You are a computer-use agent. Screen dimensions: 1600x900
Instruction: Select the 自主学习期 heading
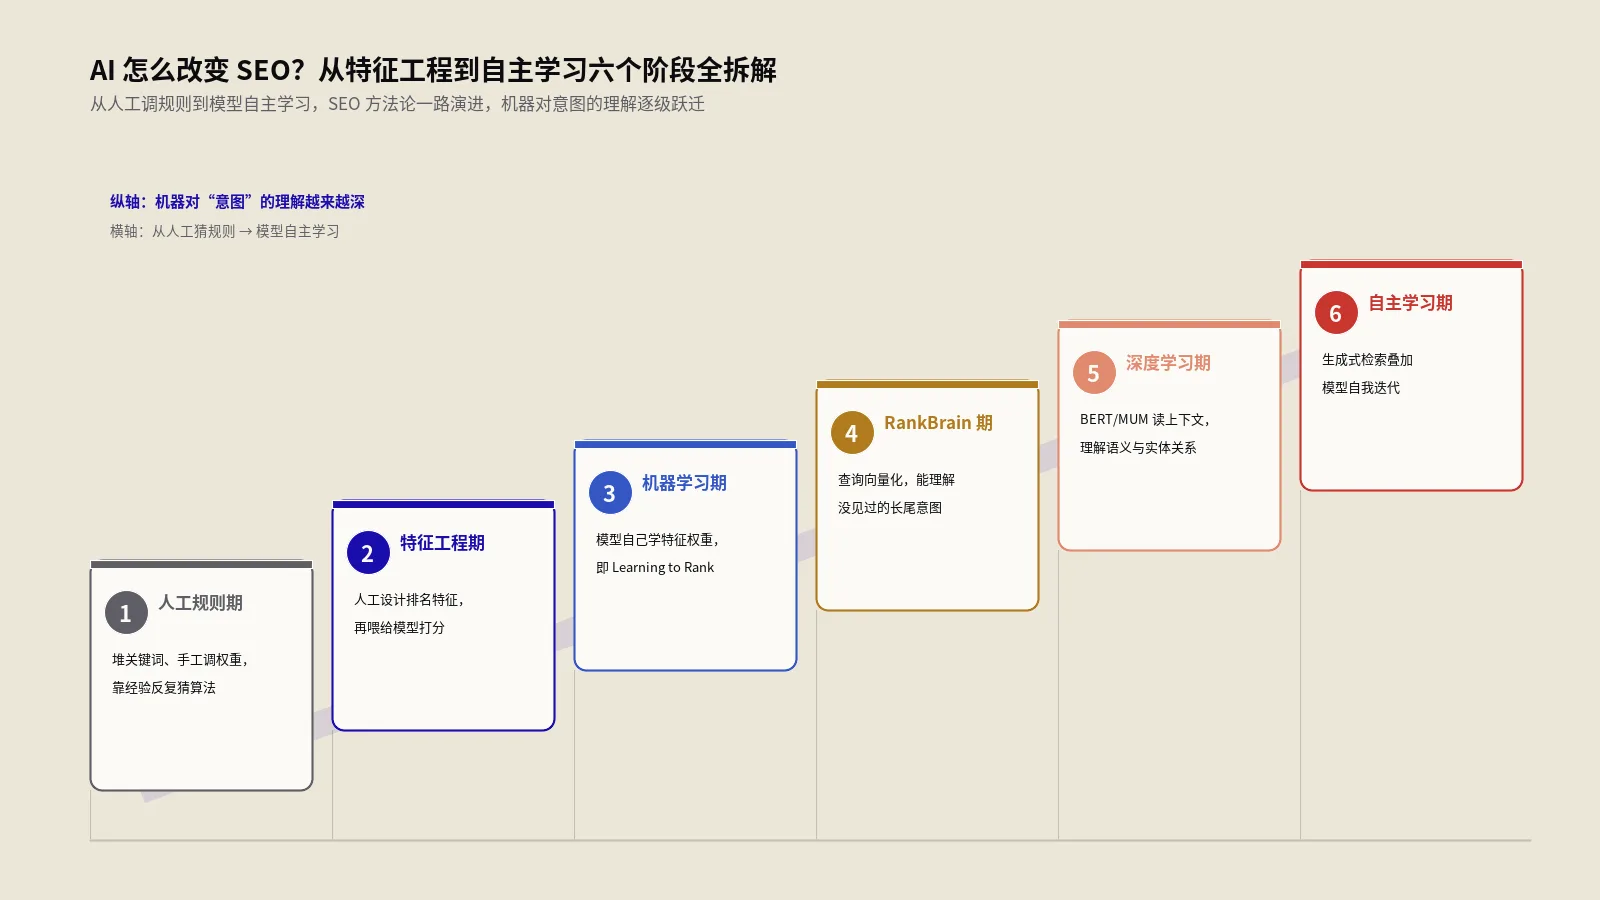[x=1410, y=303]
